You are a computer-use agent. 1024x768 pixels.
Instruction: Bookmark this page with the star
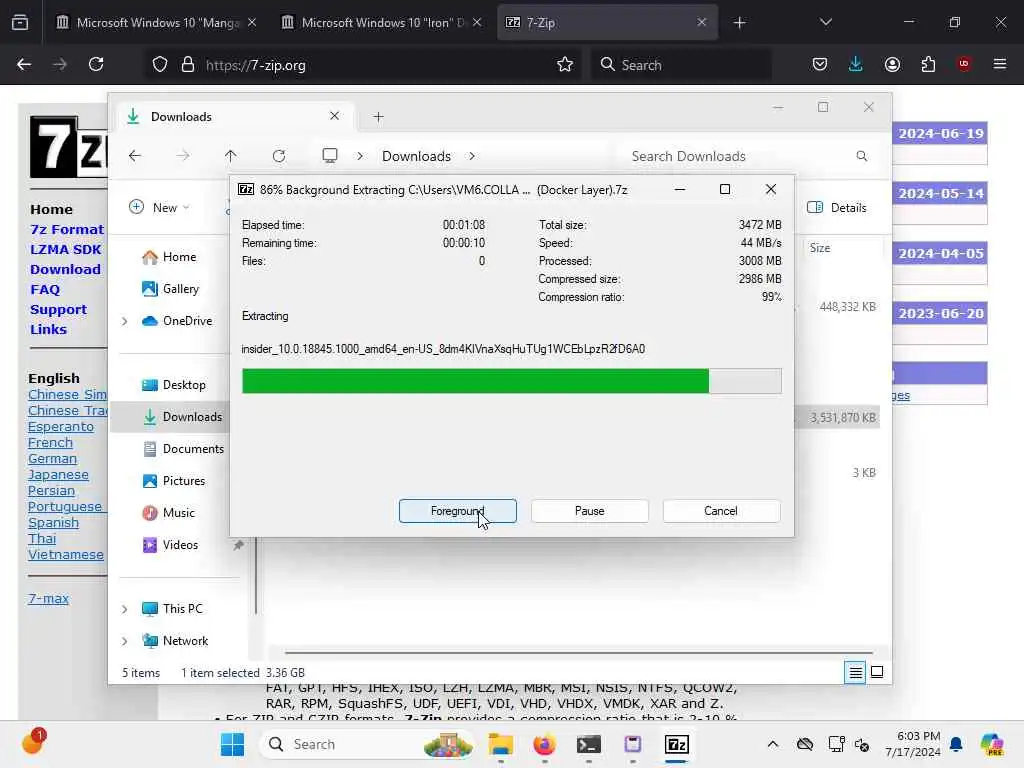[x=565, y=65]
